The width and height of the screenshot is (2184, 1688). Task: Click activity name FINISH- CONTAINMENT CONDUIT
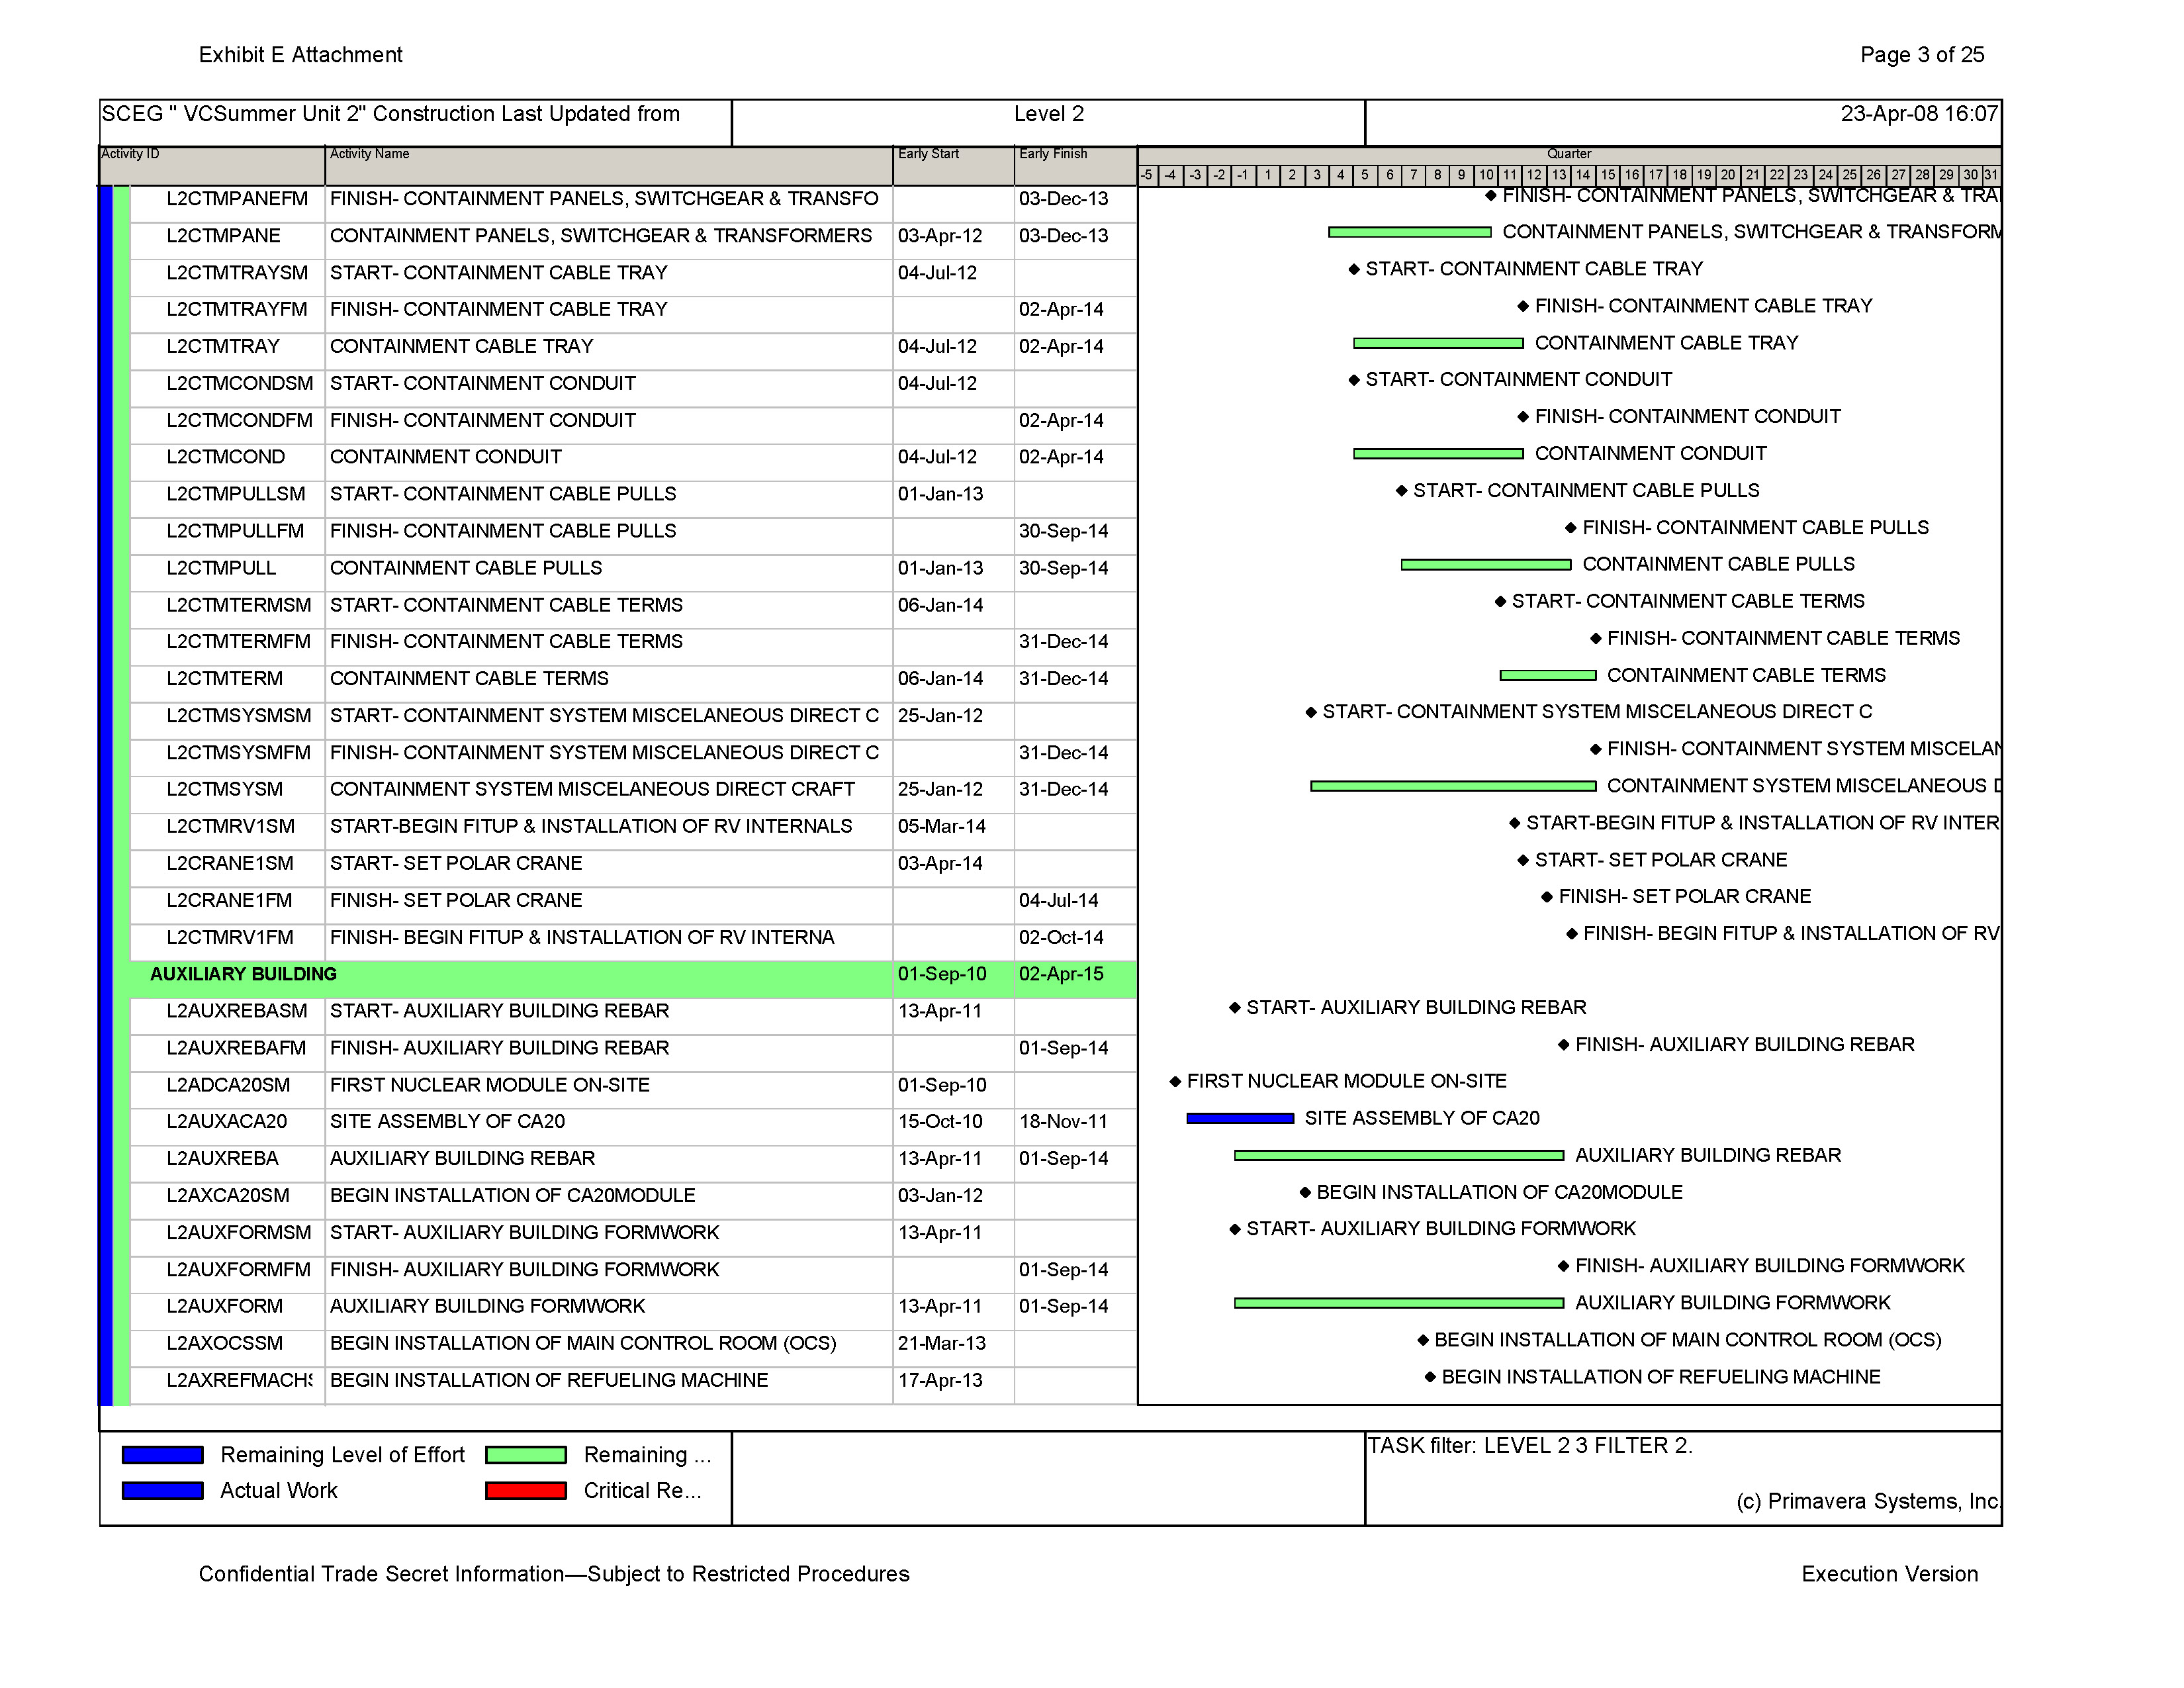tap(483, 420)
